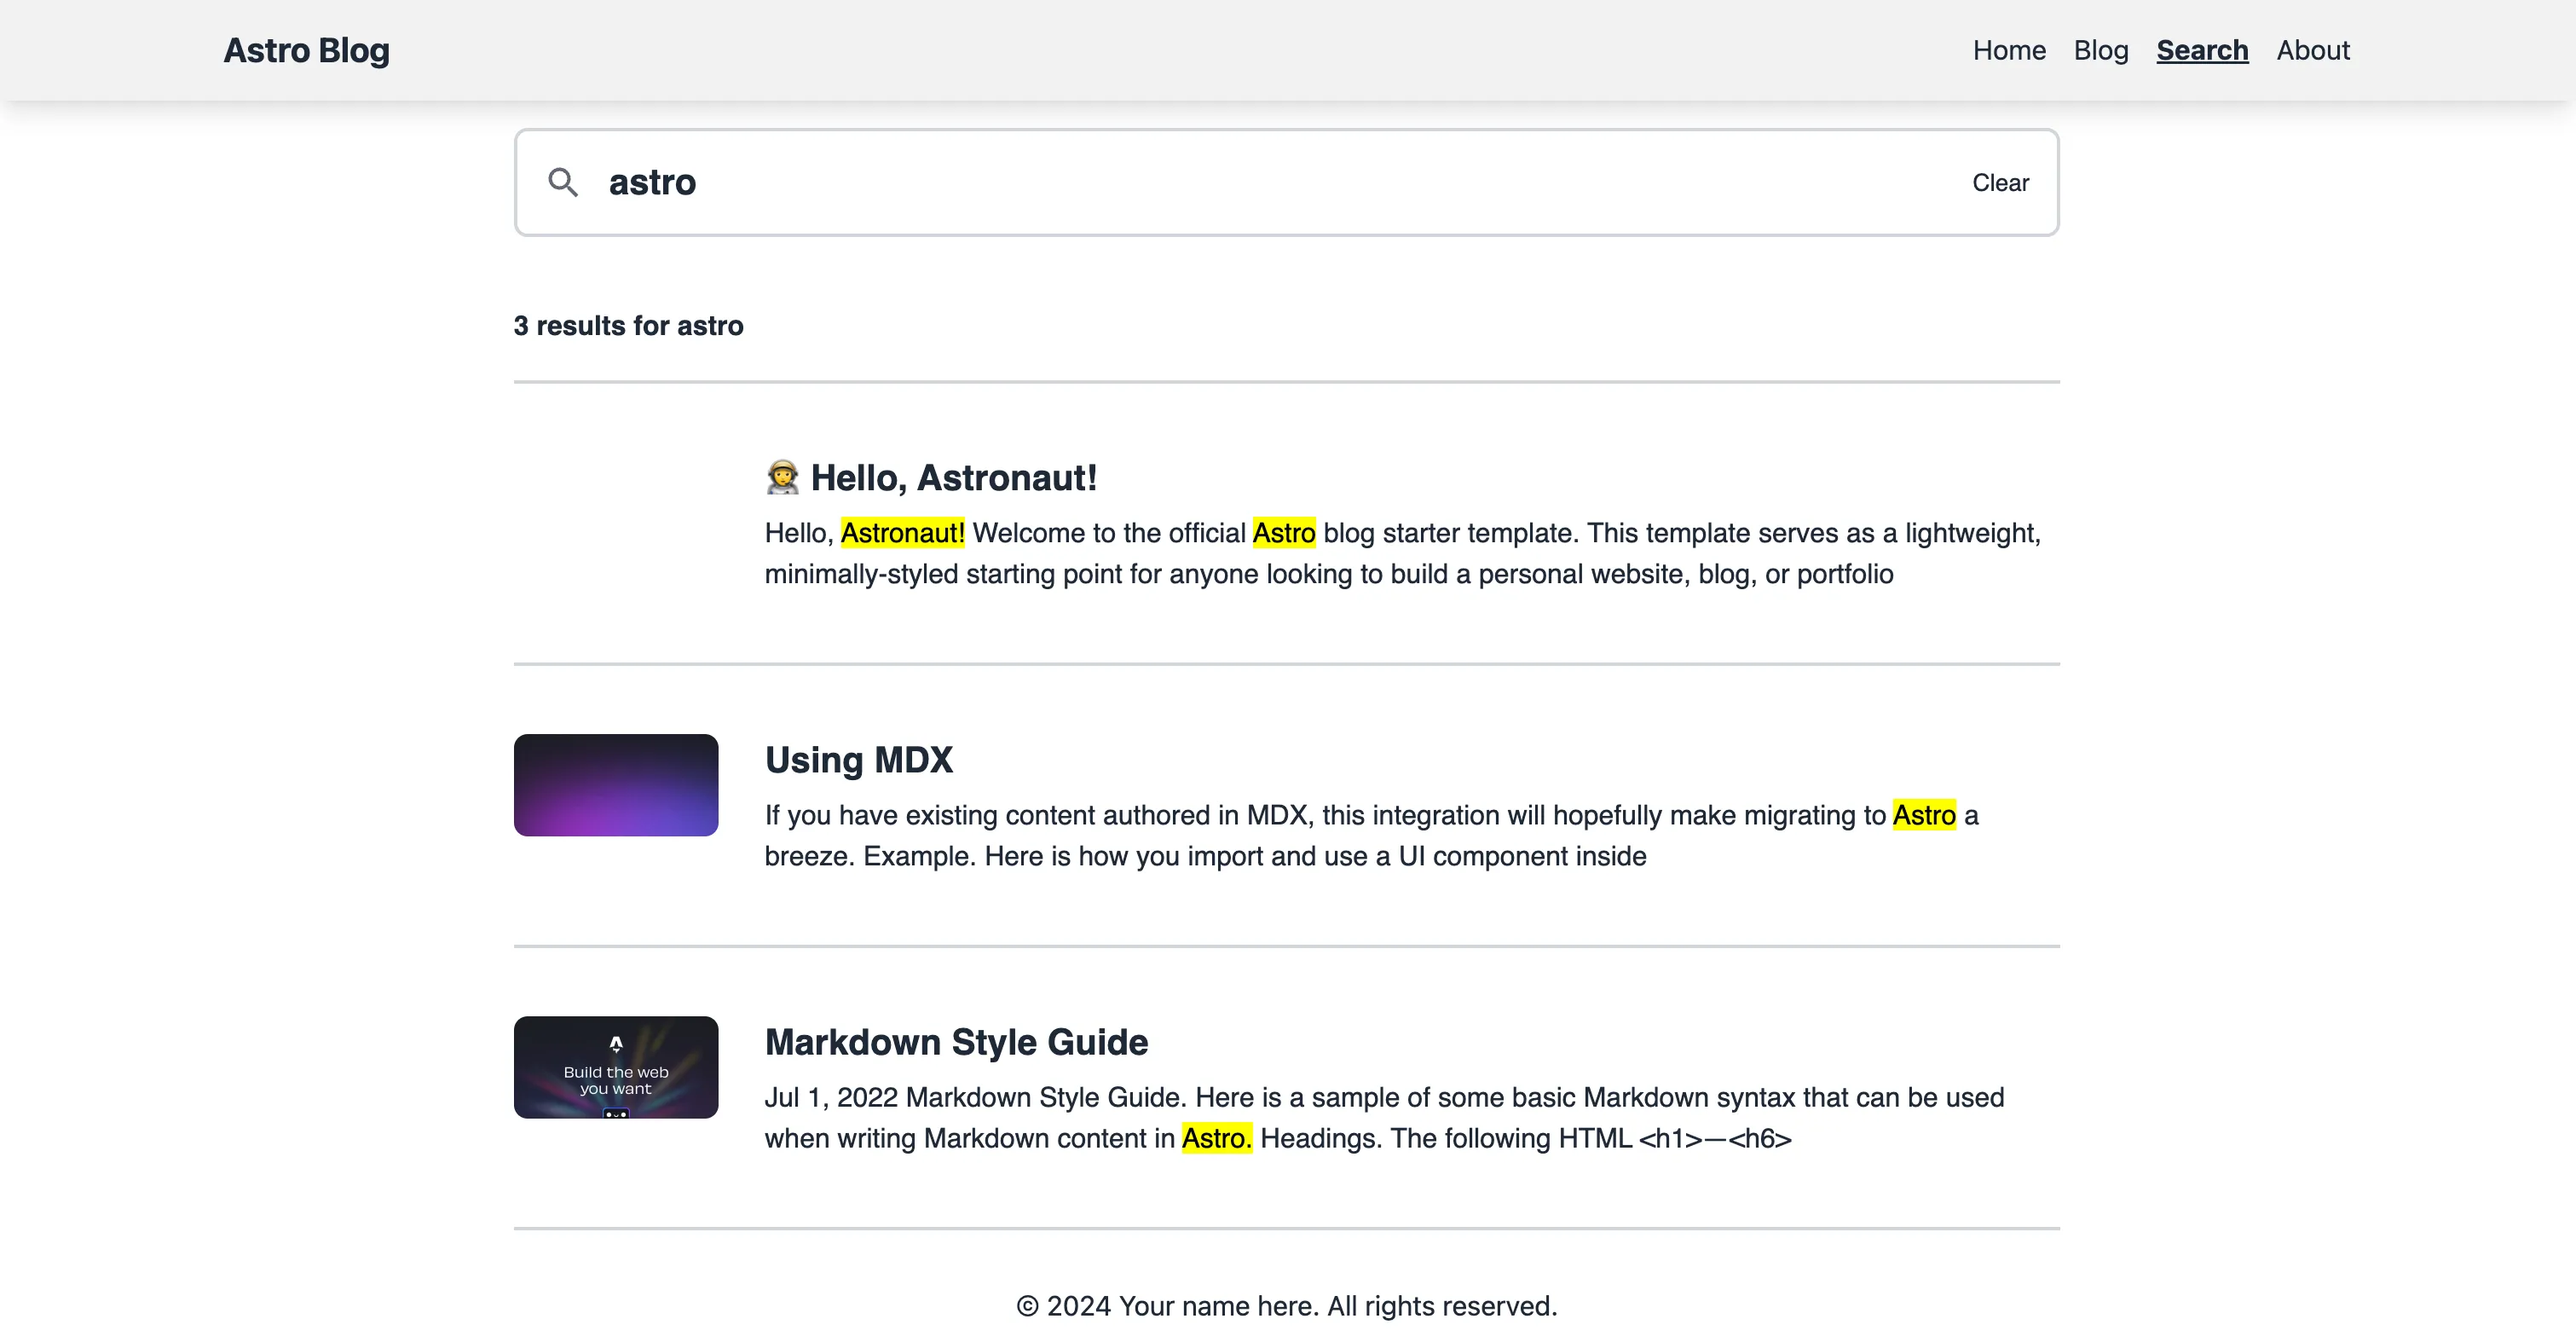Viewport: 2576px width, 1342px height.
Task: Go to the Home page
Action: [2009, 50]
